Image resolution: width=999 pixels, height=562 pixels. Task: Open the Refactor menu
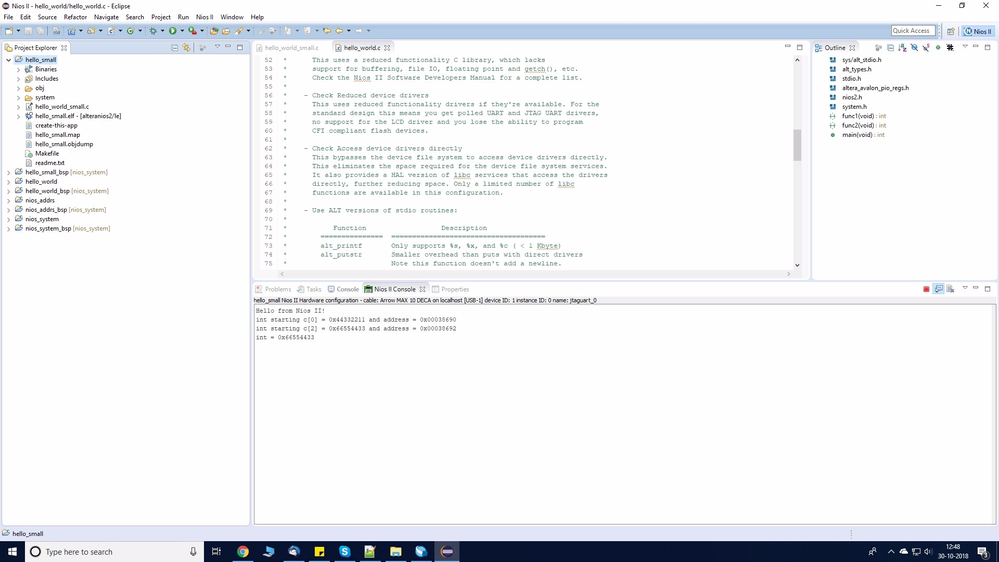tap(75, 17)
